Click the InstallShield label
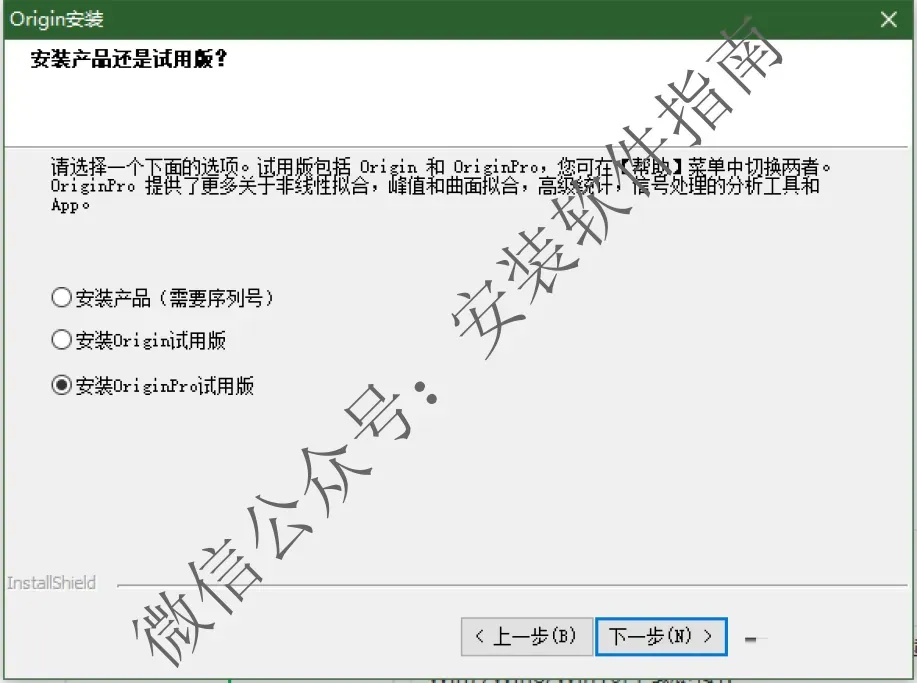This screenshot has height=683, width=917. click(51, 583)
